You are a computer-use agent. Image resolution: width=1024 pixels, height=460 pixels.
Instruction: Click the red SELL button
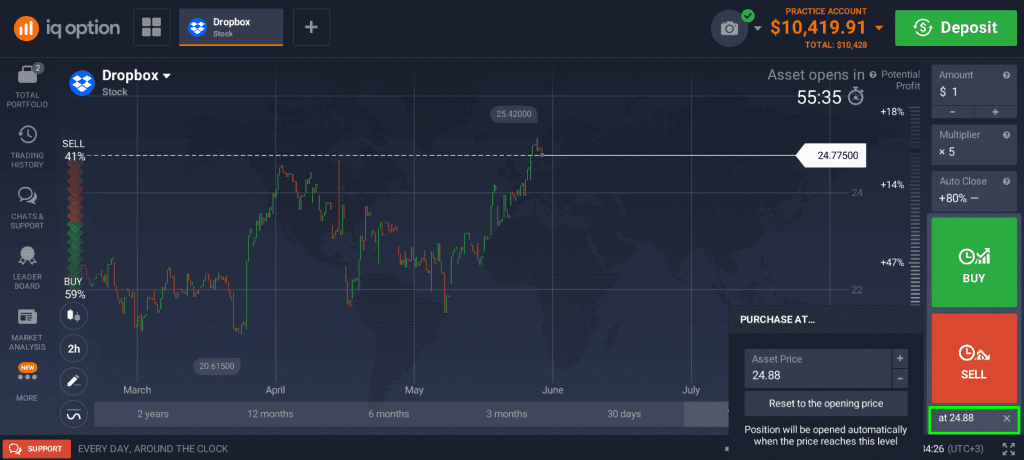pyautogui.click(x=974, y=359)
